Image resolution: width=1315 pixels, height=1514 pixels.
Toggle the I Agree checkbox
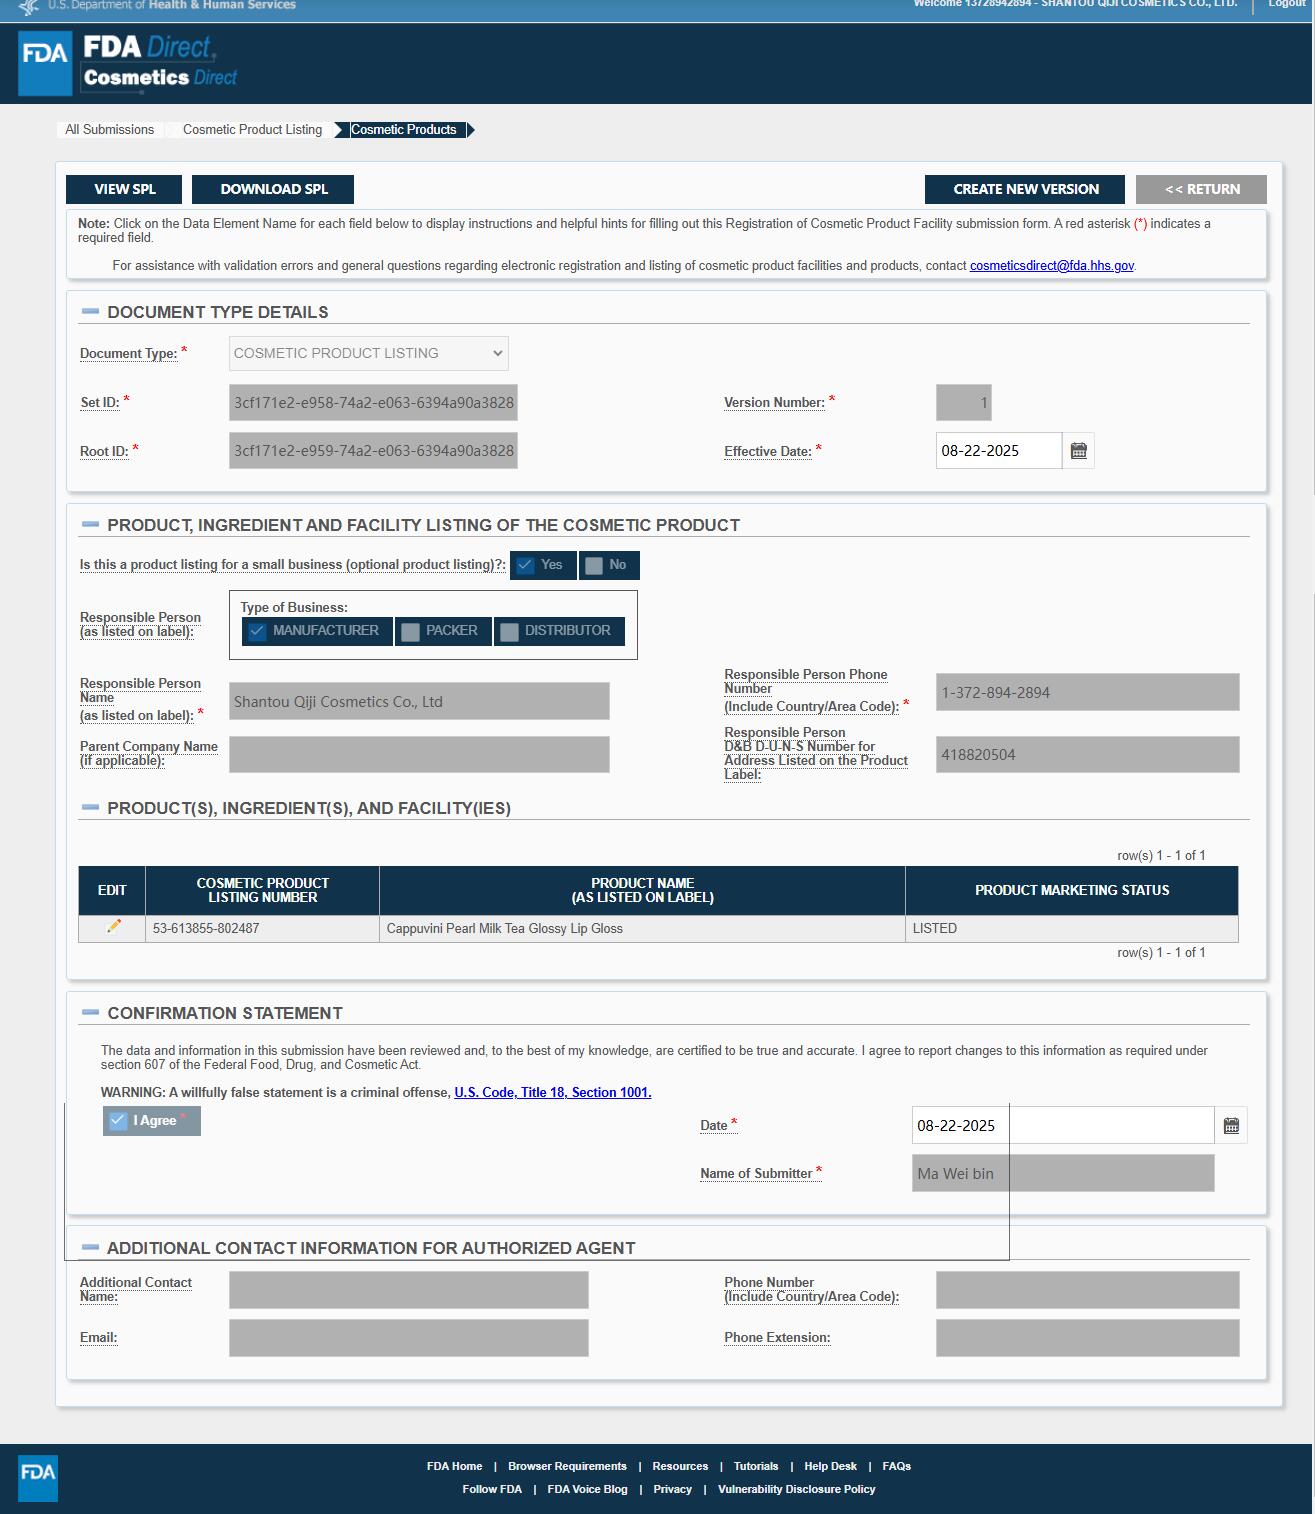tap(119, 1121)
